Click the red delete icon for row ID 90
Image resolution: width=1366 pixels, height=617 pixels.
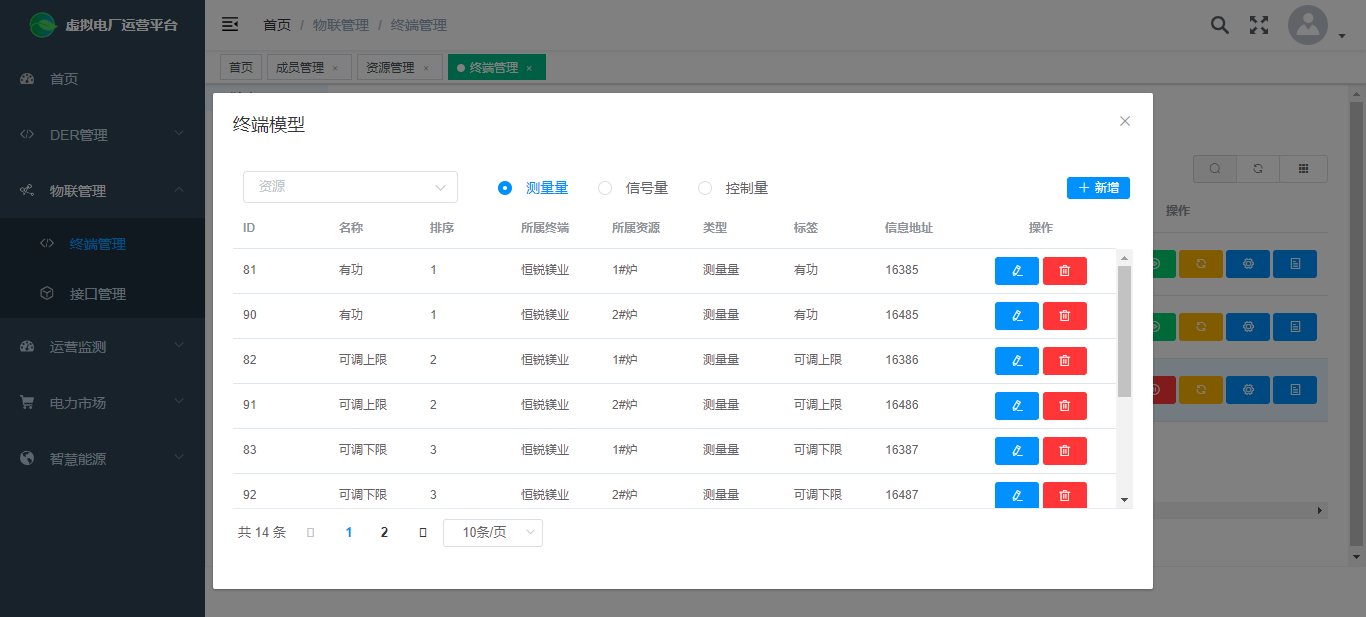[1064, 316]
